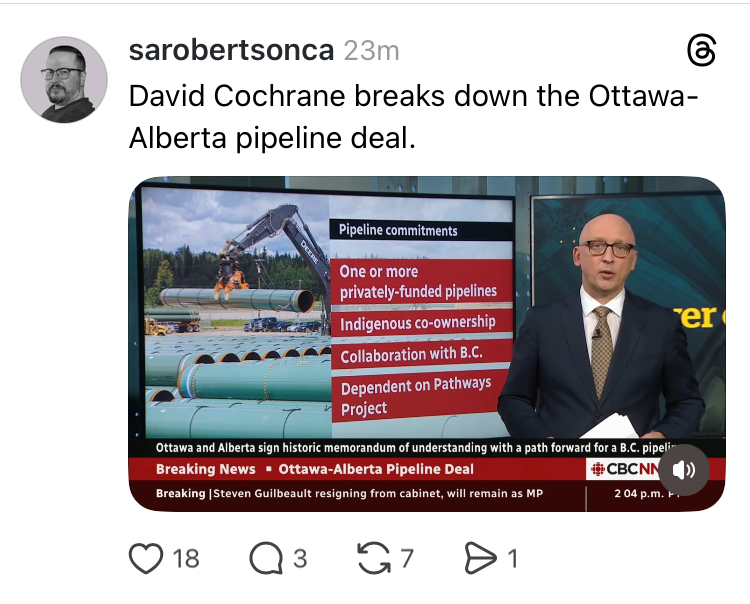View the 3 replies count
The height and width of the screenshot is (604, 750).
(300, 559)
